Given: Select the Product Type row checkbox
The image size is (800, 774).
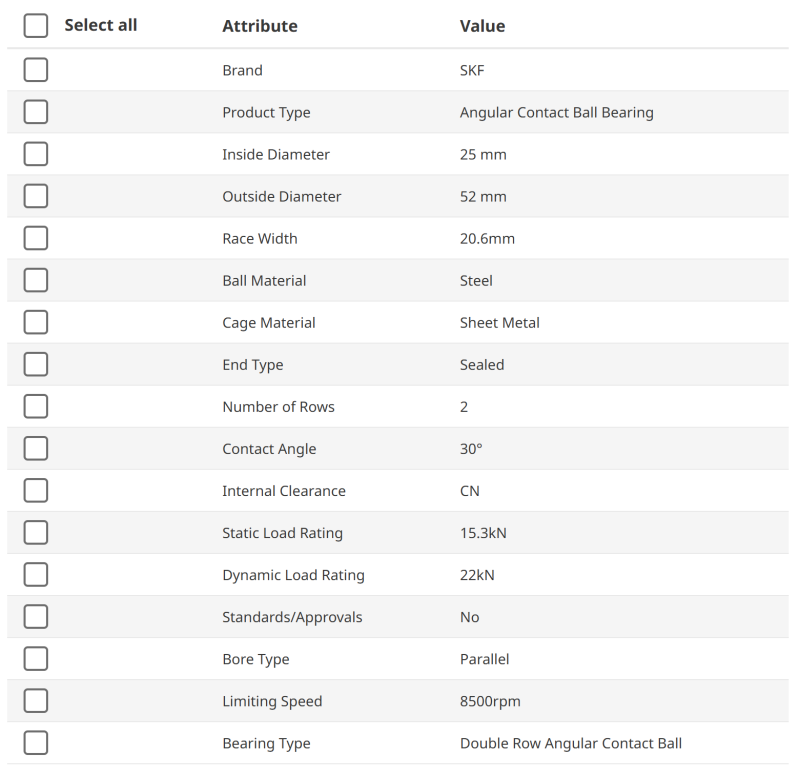Looking at the screenshot, I should pyautogui.click(x=36, y=112).
